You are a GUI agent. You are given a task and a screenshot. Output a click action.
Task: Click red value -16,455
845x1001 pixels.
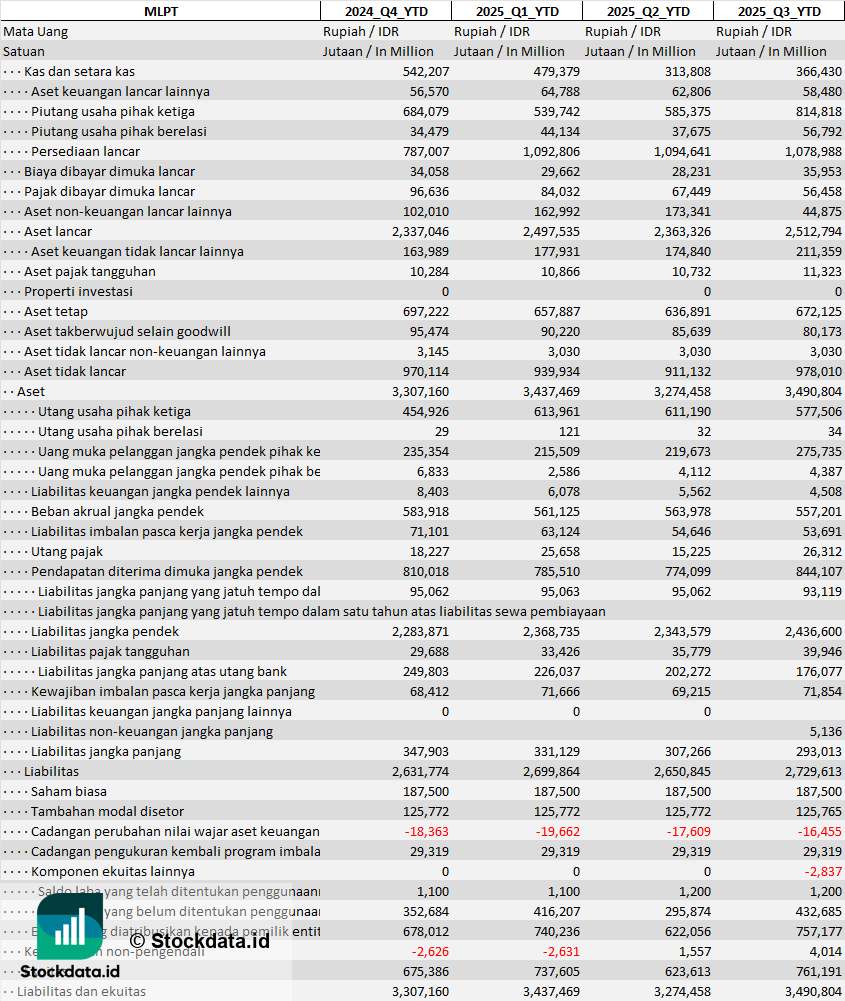point(820,832)
